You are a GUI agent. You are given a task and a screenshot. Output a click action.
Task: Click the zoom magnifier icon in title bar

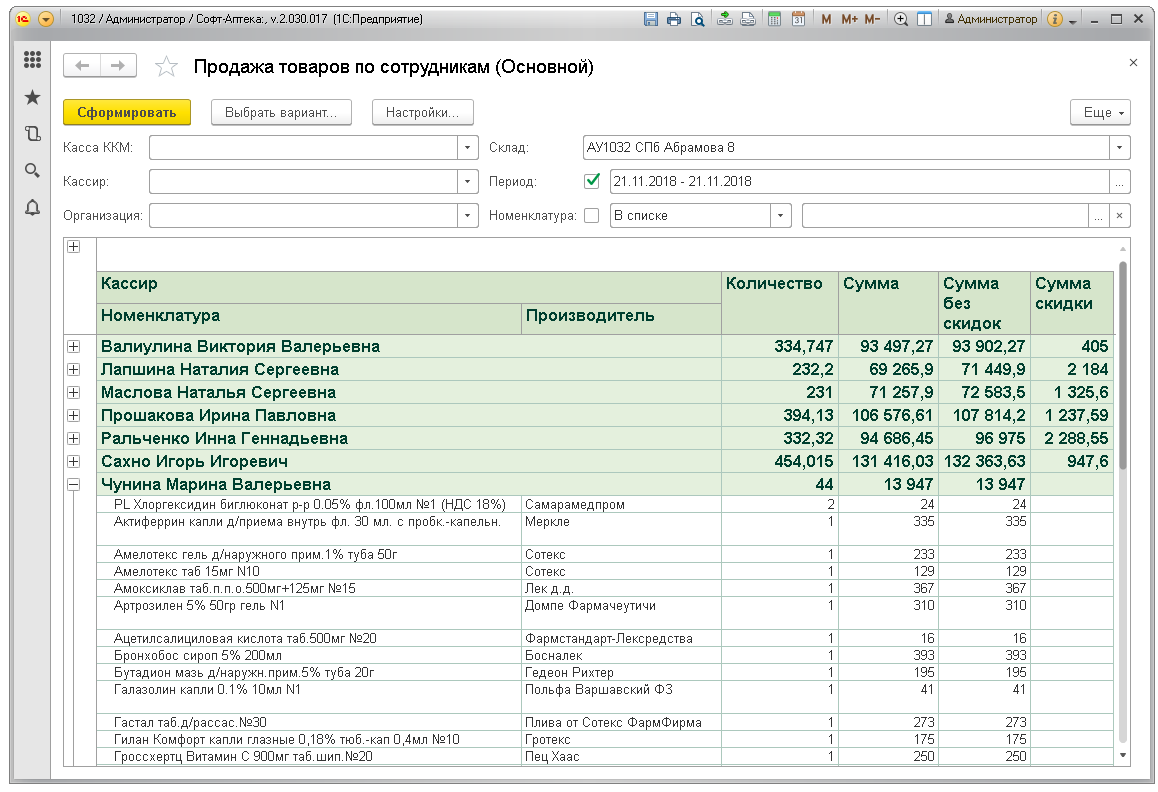(901, 19)
